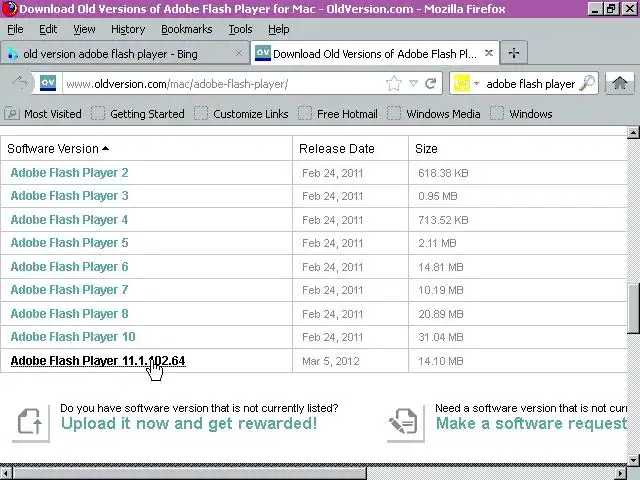Image resolution: width=640 pixels, height=480 pixels.
Task: Close the OldVersion download tab
Action: point(489,53)
